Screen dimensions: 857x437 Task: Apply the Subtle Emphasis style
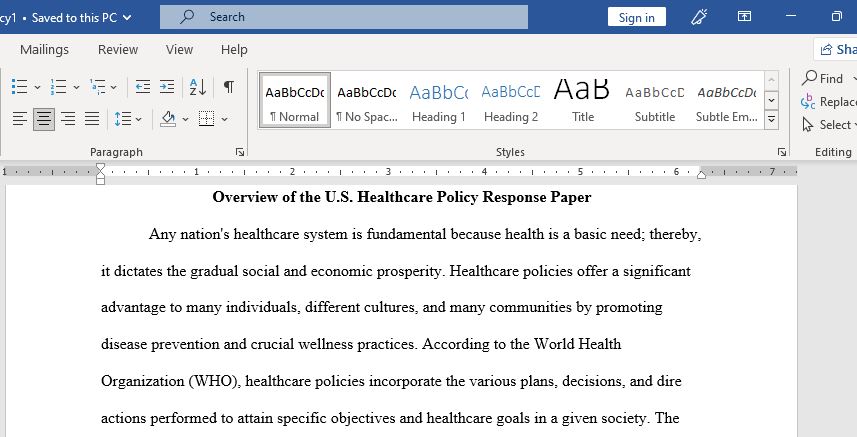[x=726, y=101]
